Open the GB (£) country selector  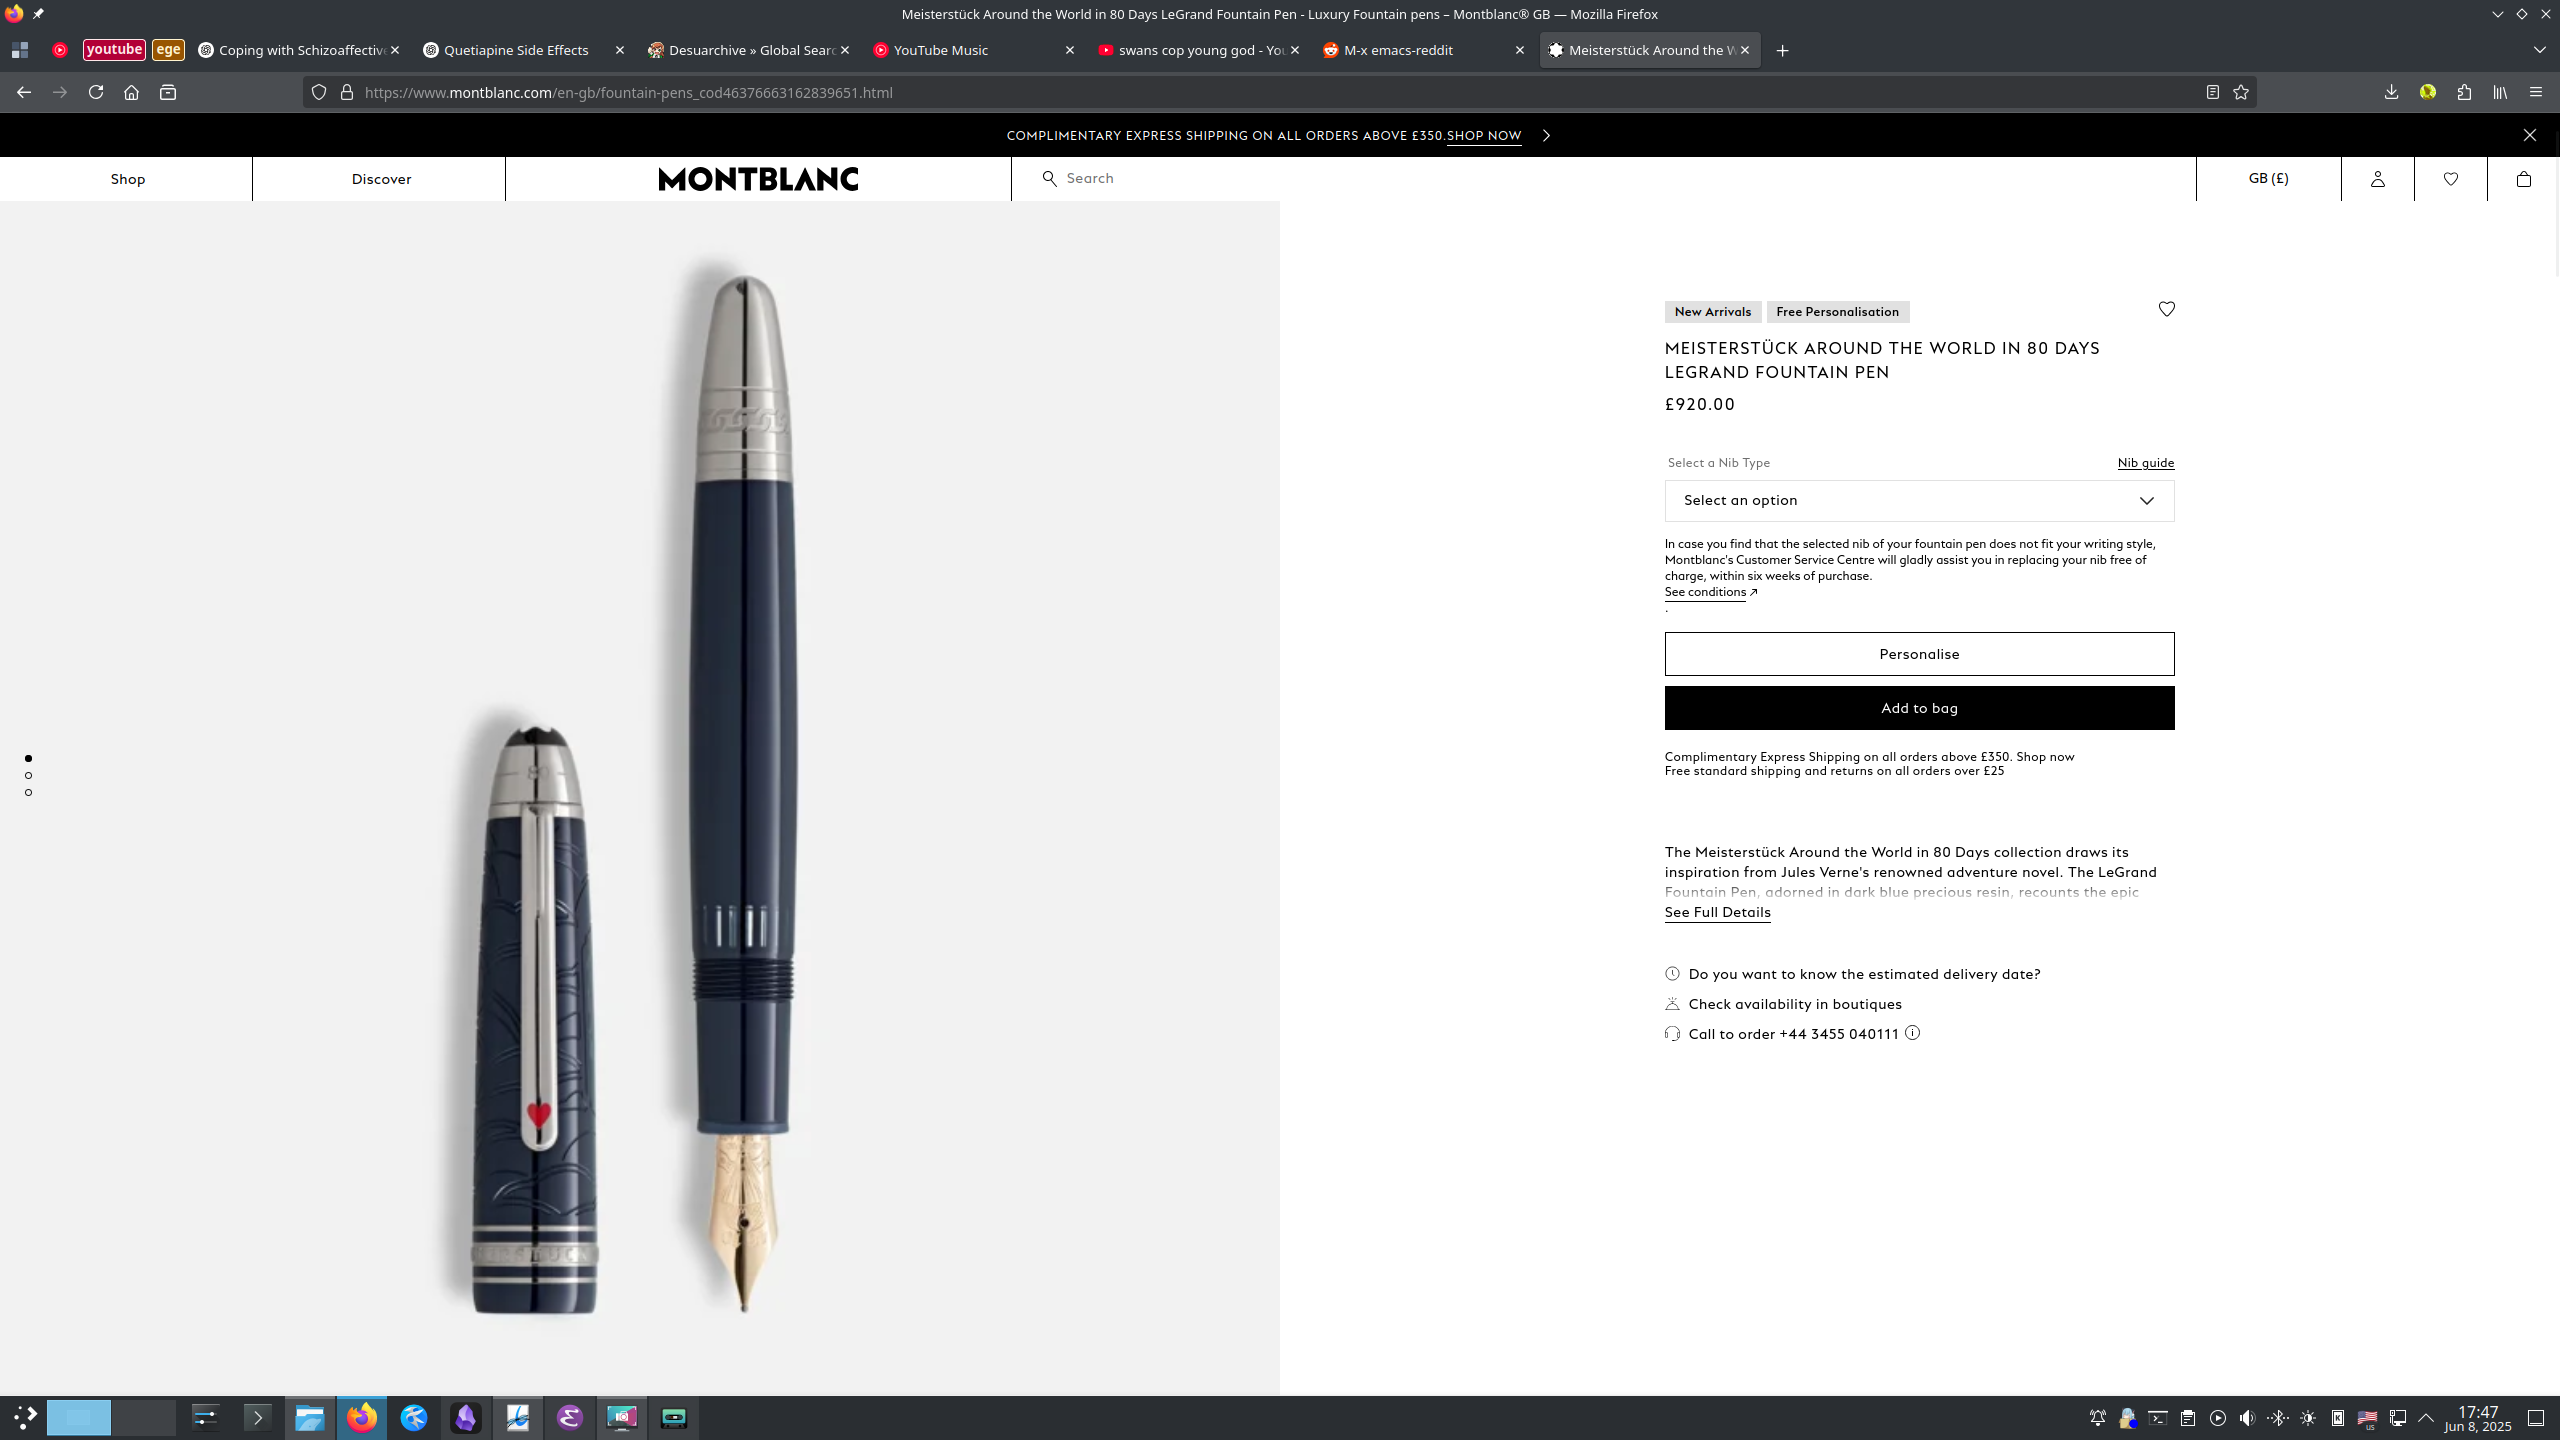point(2268,178)
